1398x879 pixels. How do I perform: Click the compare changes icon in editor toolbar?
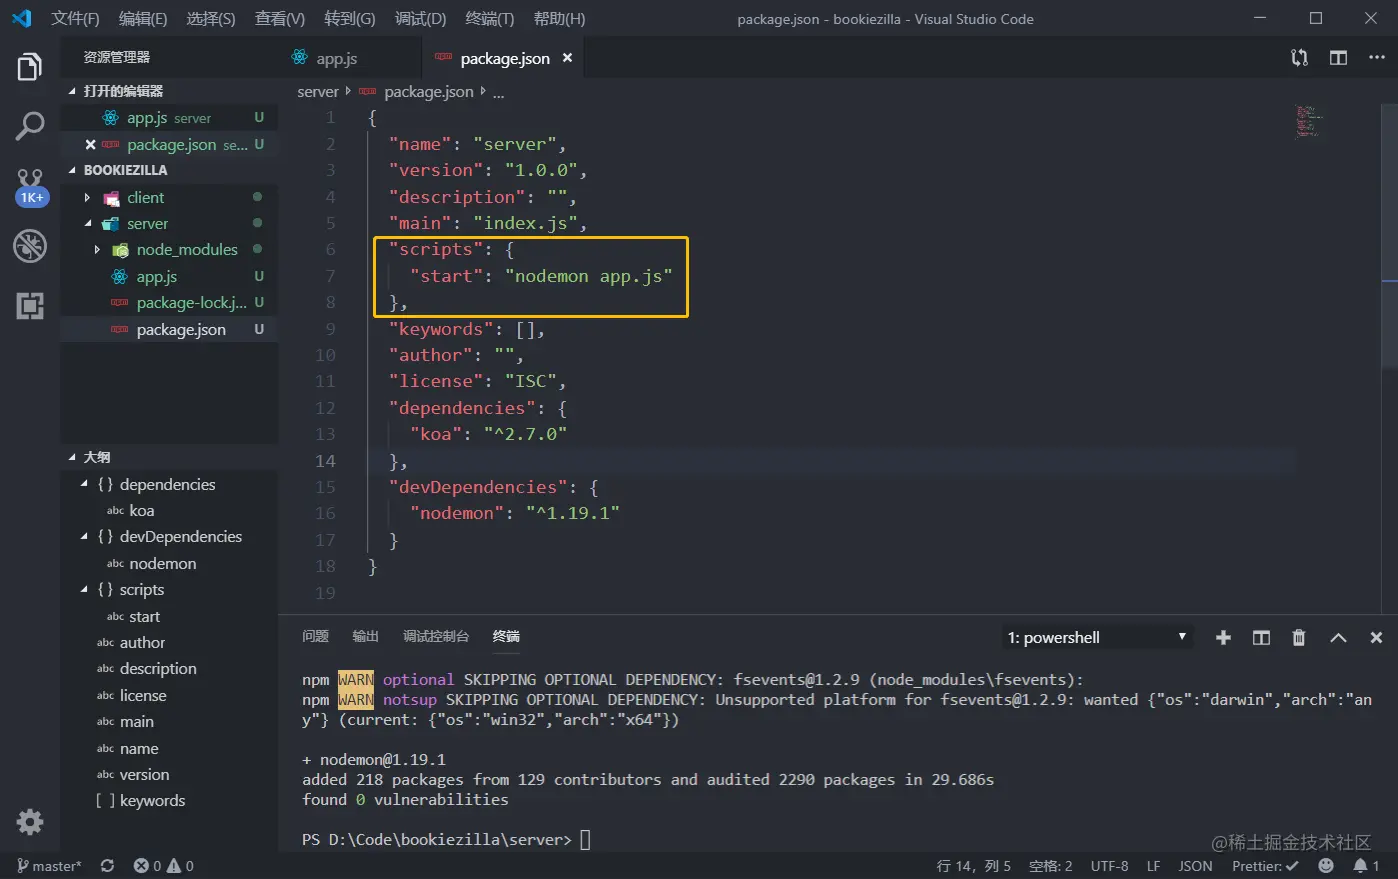[1299, 58]
